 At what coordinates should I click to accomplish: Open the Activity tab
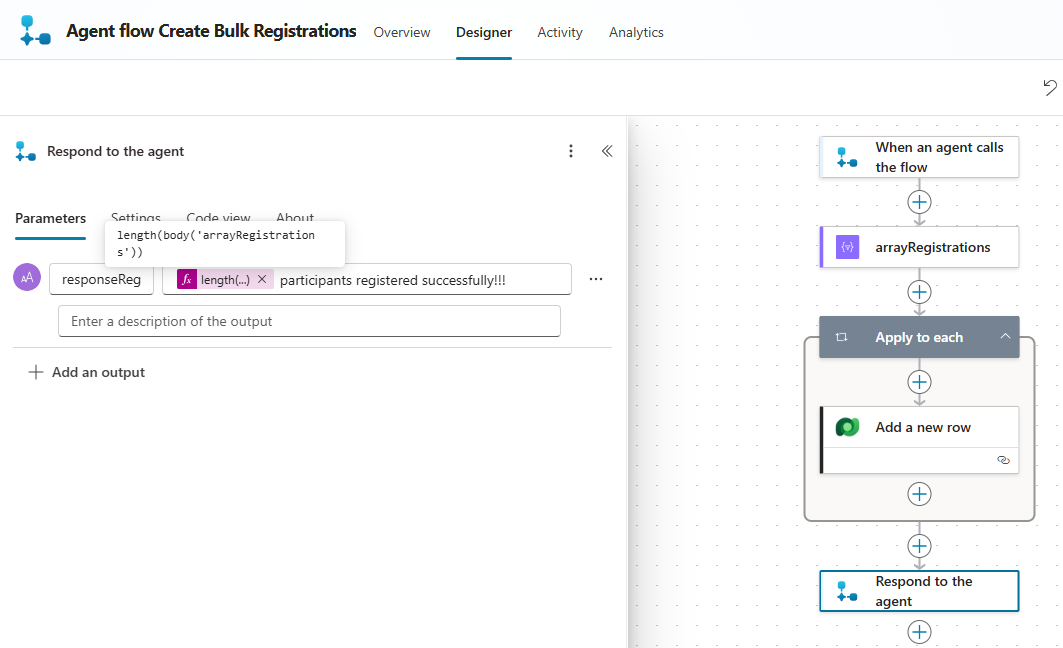click(x=560, y=32)
